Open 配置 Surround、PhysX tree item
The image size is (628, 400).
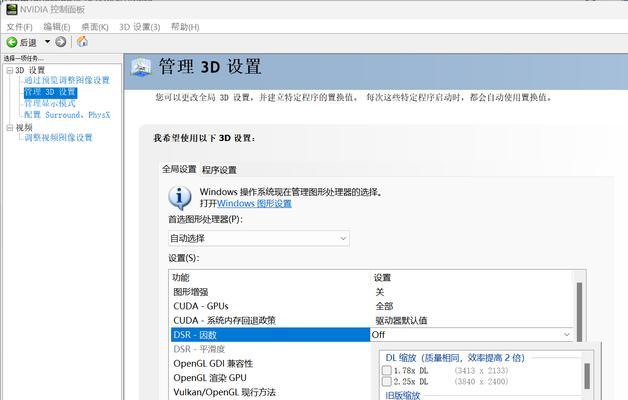tap(67, 115)
